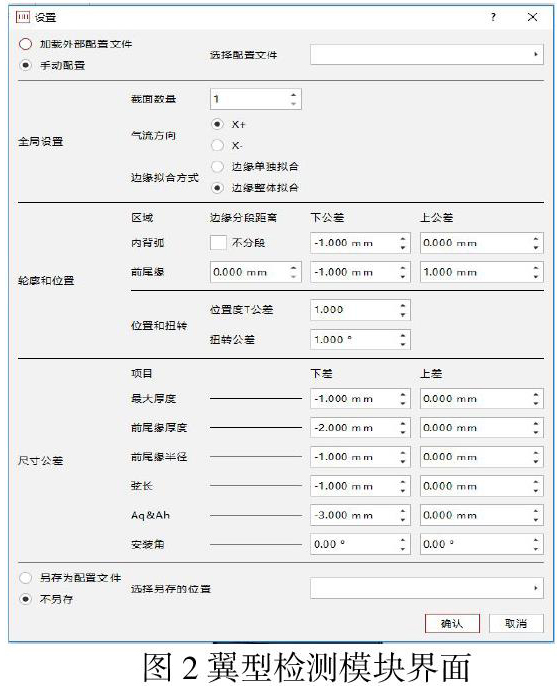Open the 选择另存的位置 path selector
557x686 pixels.
tap(427, 588)
